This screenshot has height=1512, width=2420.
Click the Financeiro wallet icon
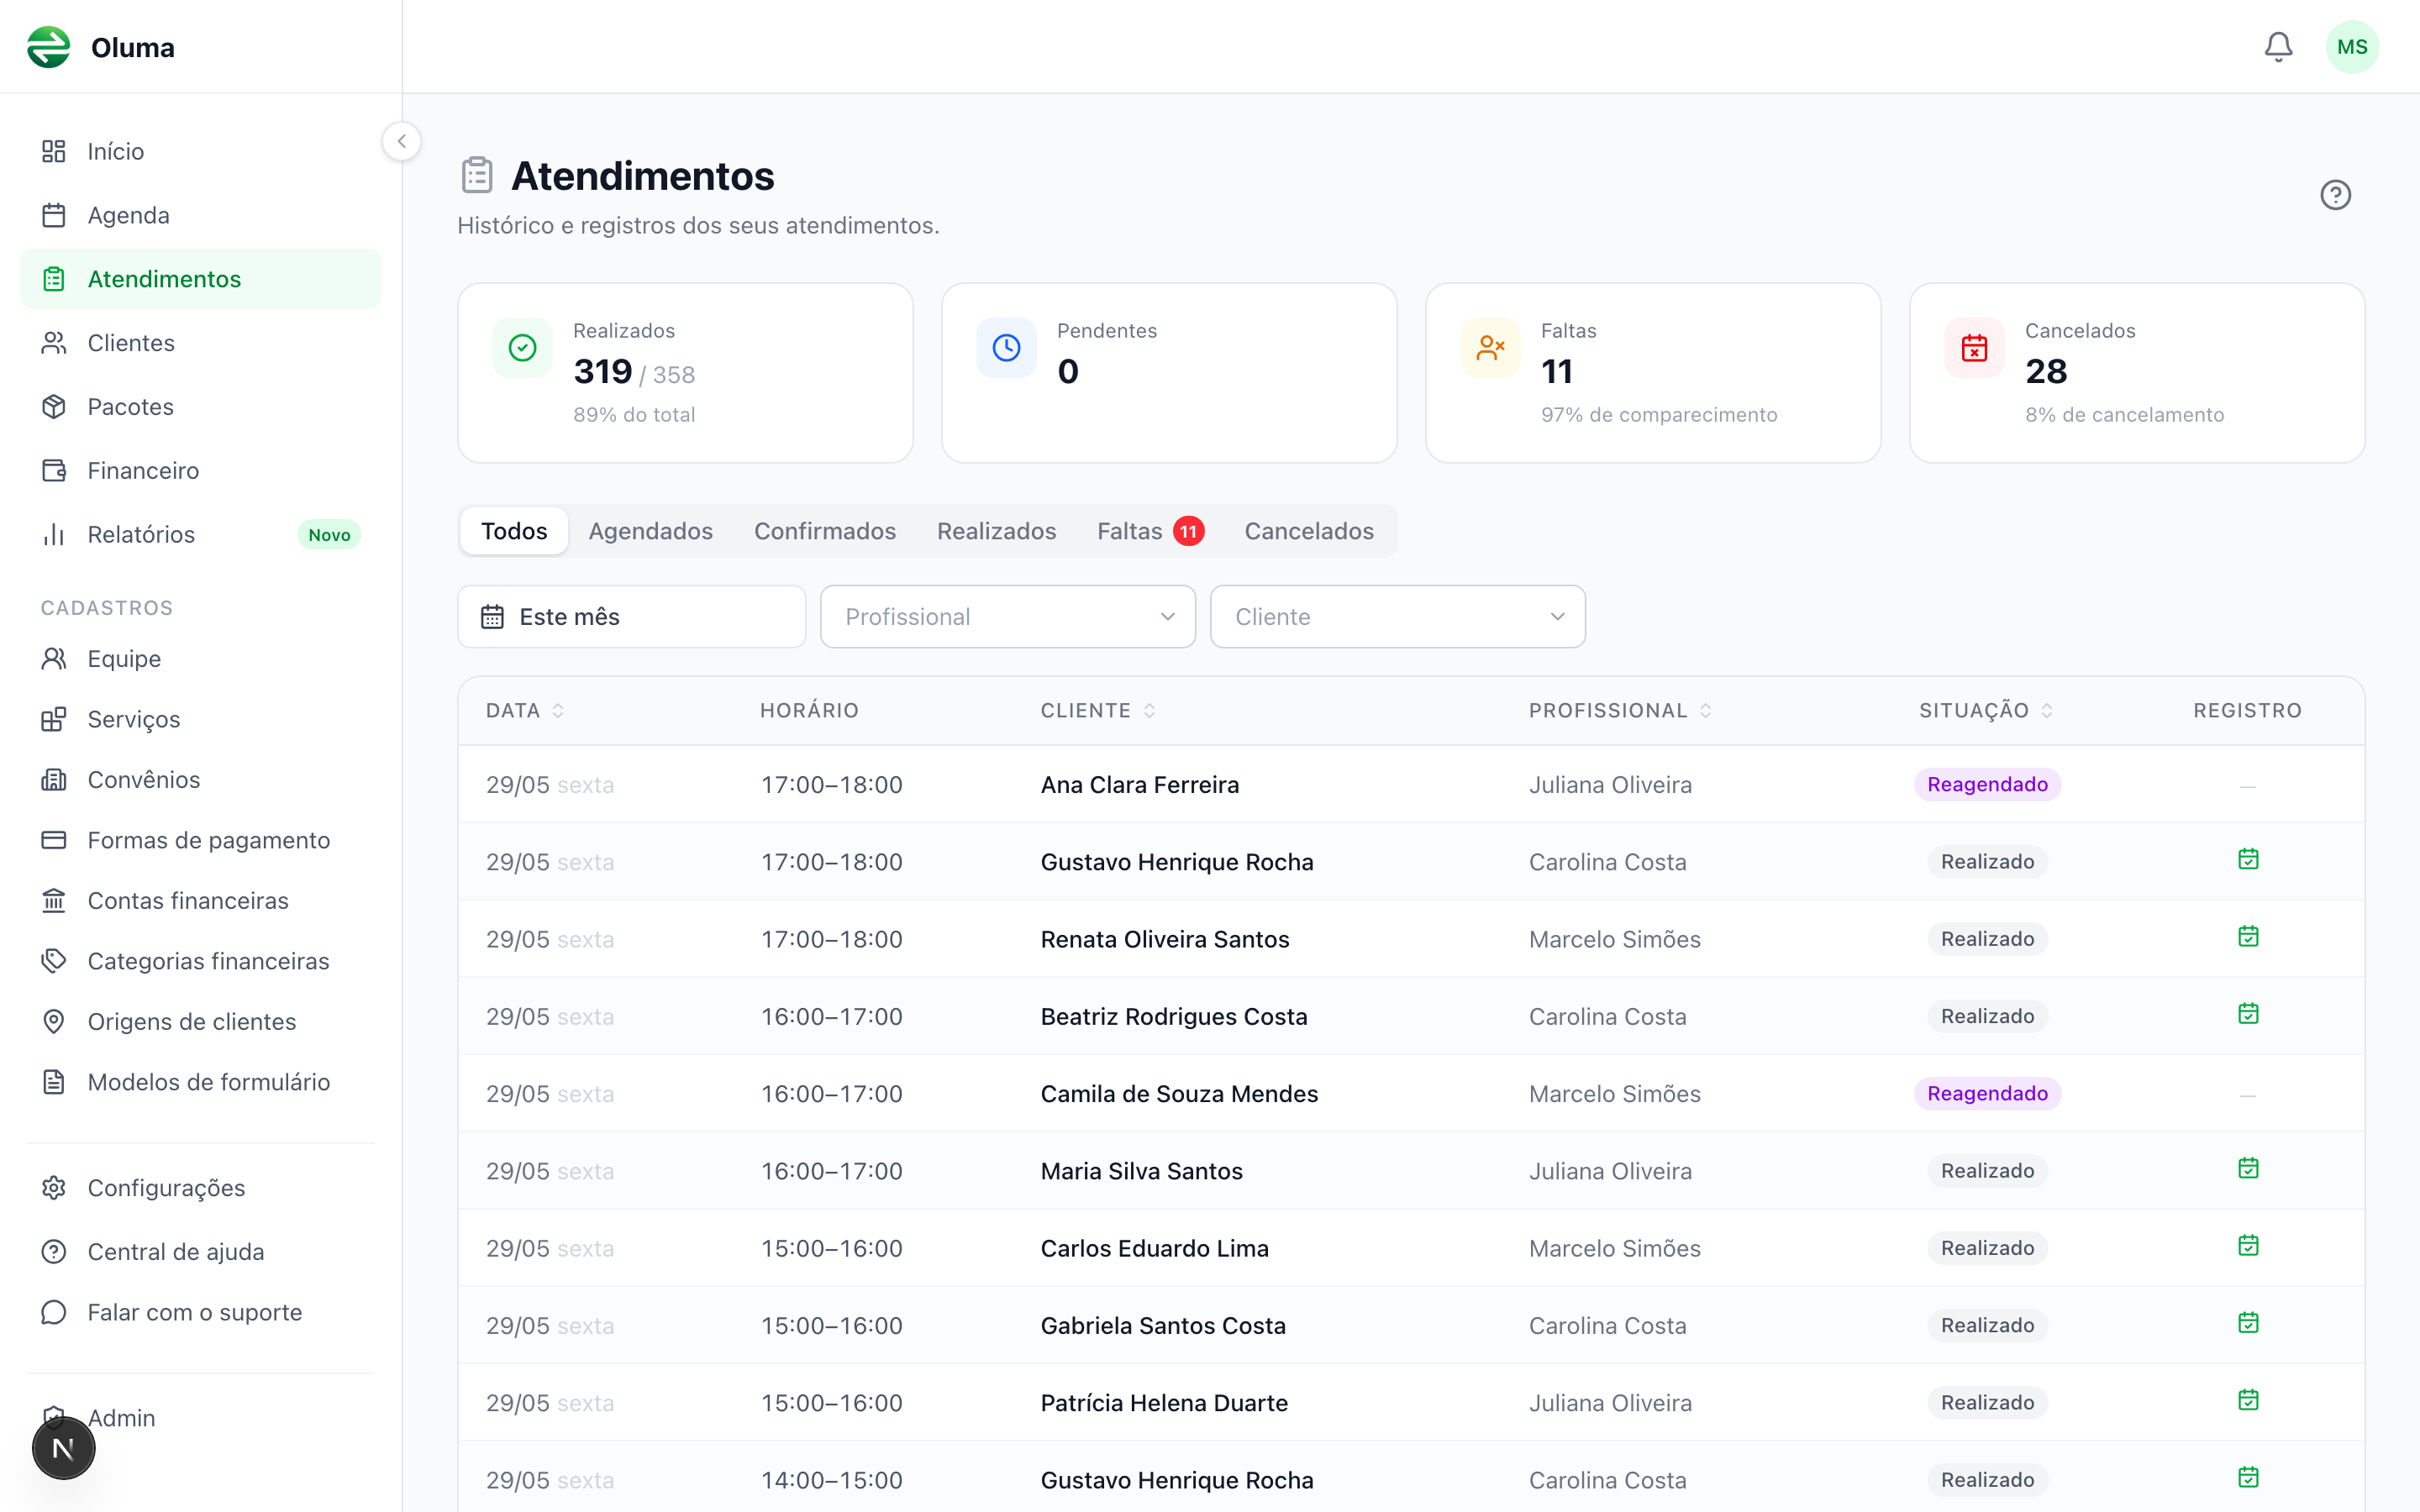coord(54,470)
